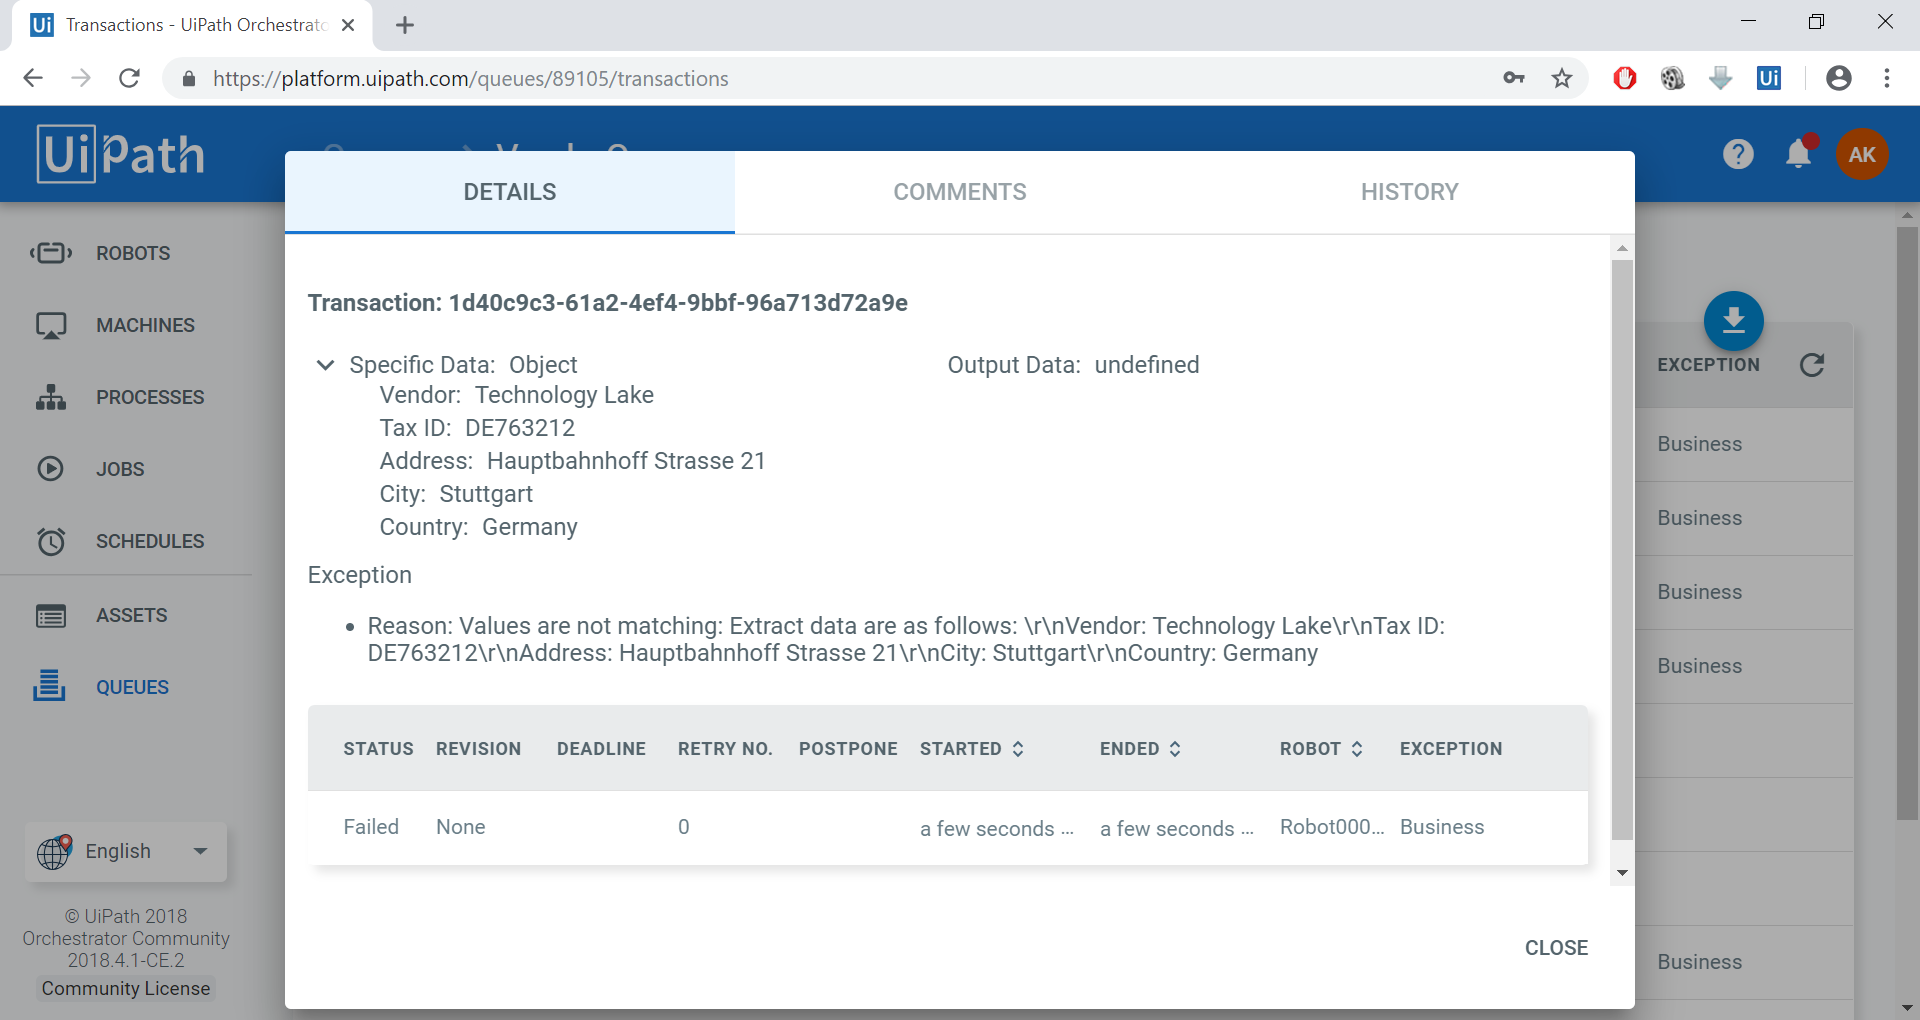The width and height of the screenshot is (1920, 1020).
Task: Open the Queues page
Action: pos(126,687)
